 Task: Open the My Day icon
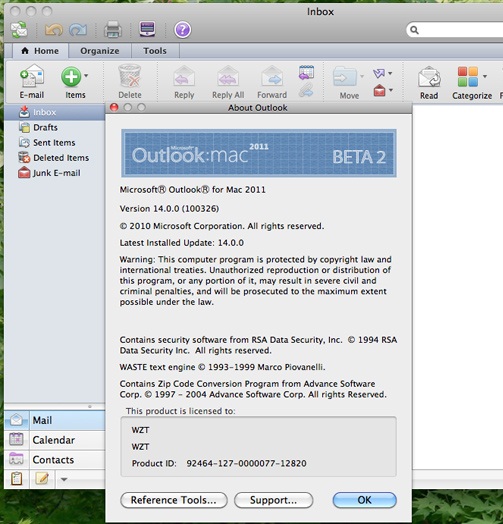[x=147, y=29]
